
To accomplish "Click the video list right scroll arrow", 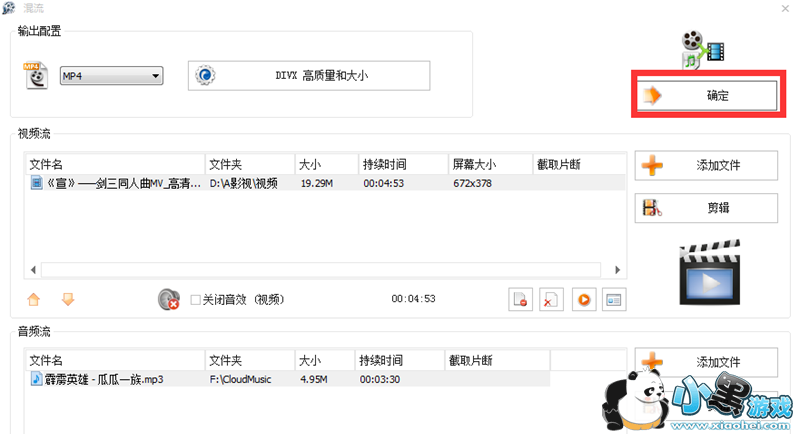I will point(617,270).
